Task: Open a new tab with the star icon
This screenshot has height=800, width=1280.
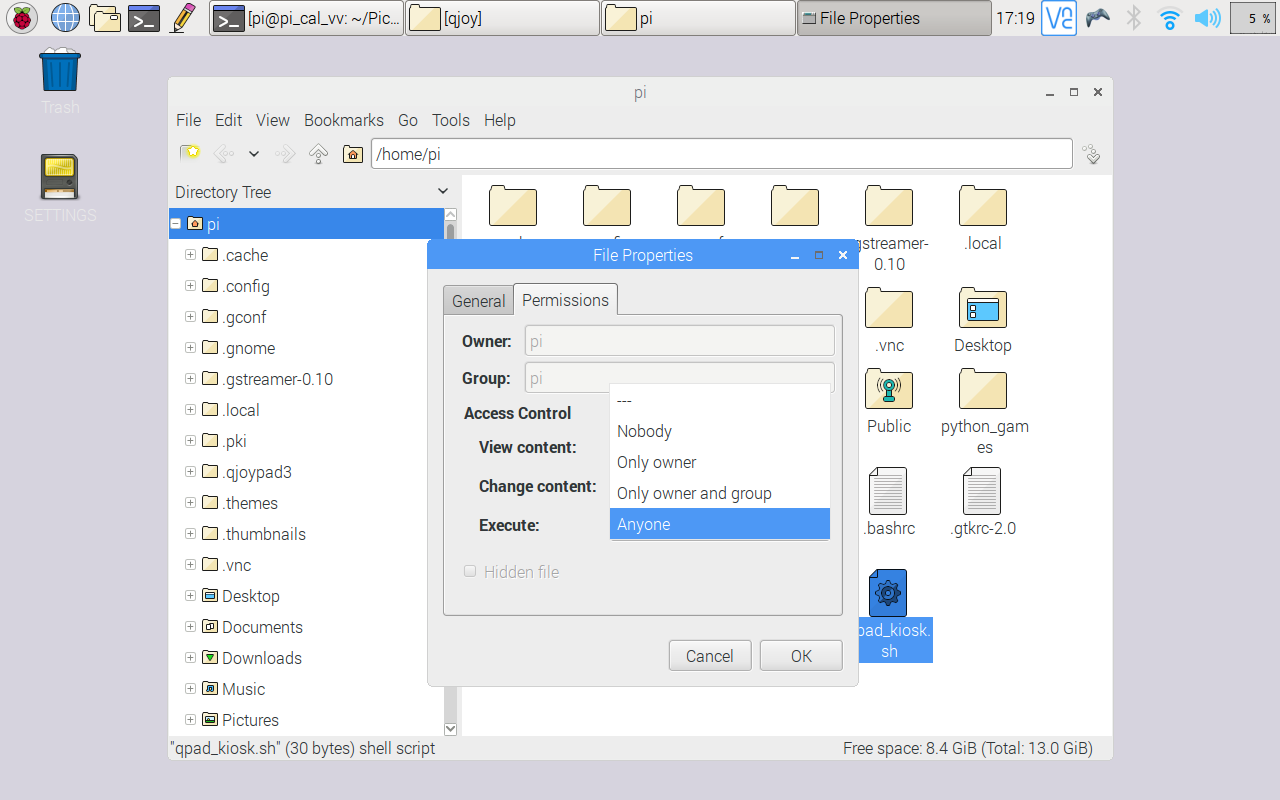Action: tap(189, 153)
